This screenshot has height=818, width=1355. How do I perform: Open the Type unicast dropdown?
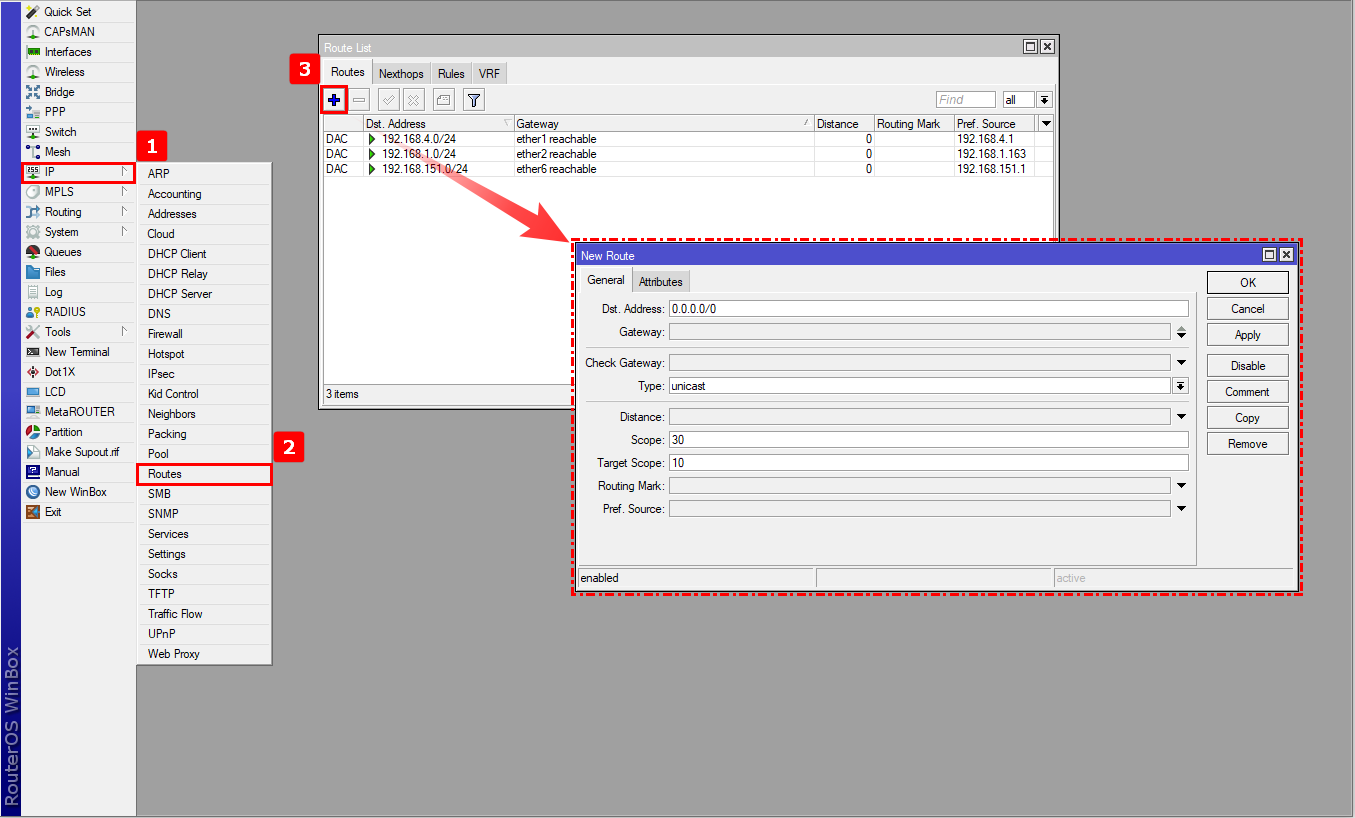tap(1181, 386)
